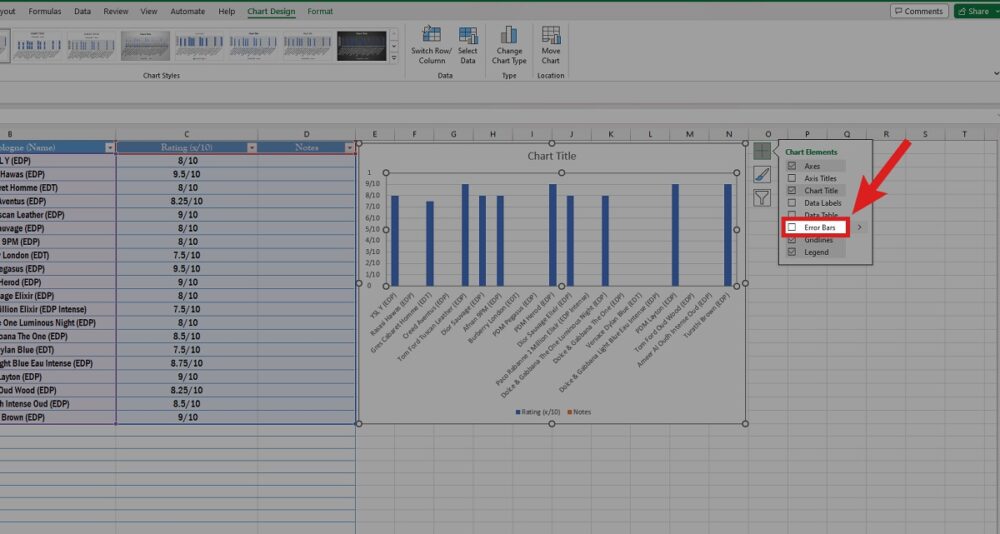Click the Chart Elements plus button
Image resolution: width=1000 pixels, height=534 pixels.
point(762,151)
